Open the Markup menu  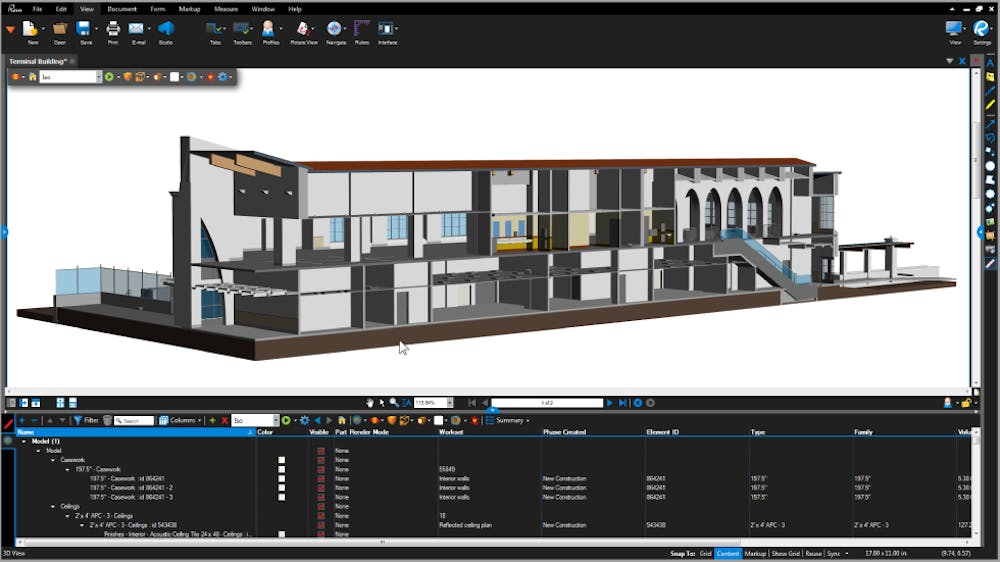pos(189,9)
